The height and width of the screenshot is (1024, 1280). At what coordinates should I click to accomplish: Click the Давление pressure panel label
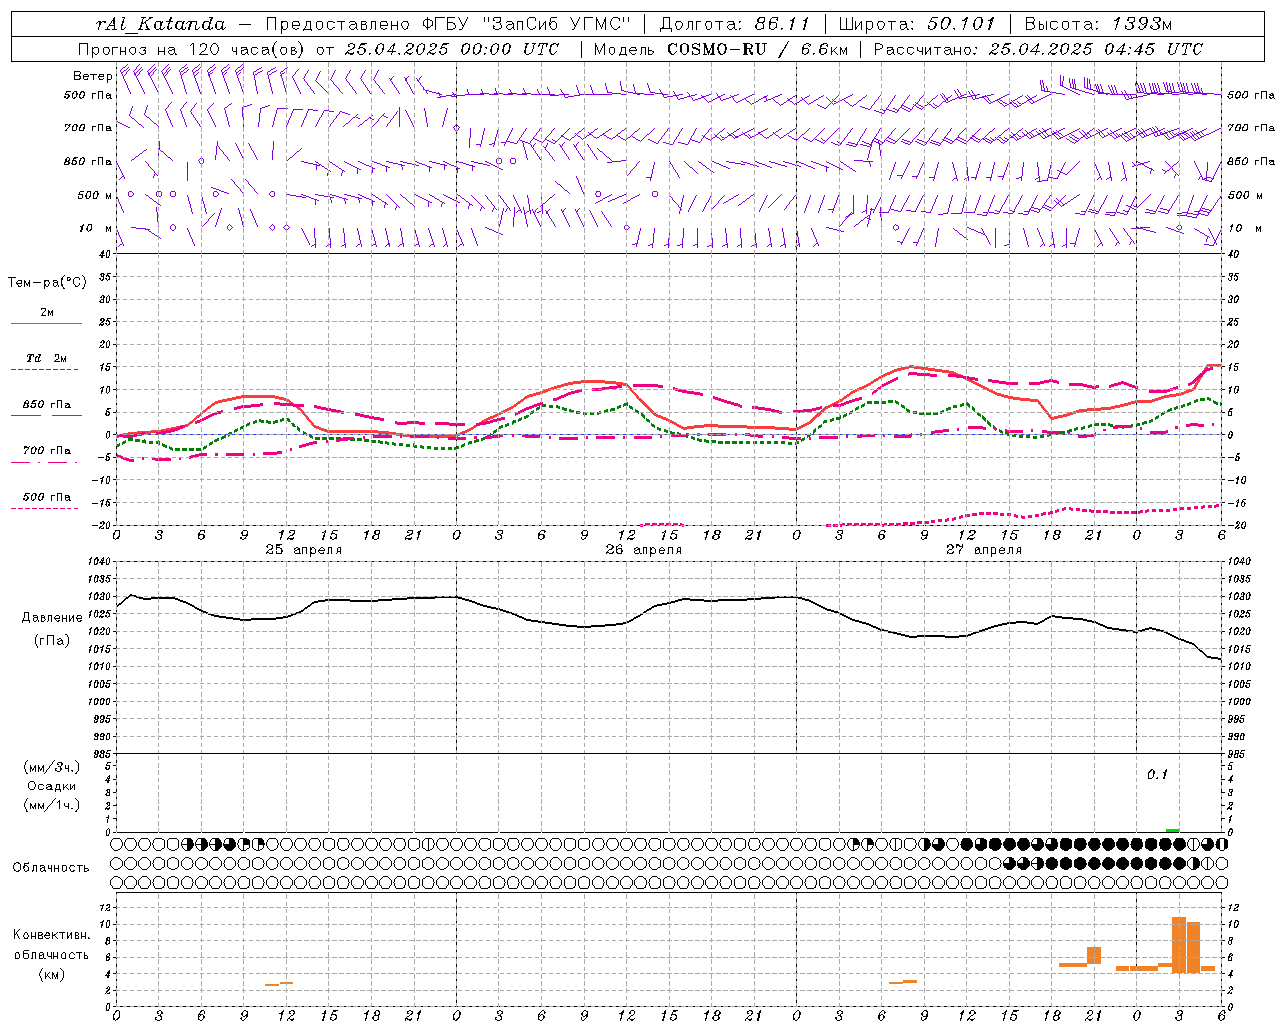coord(52,618)
